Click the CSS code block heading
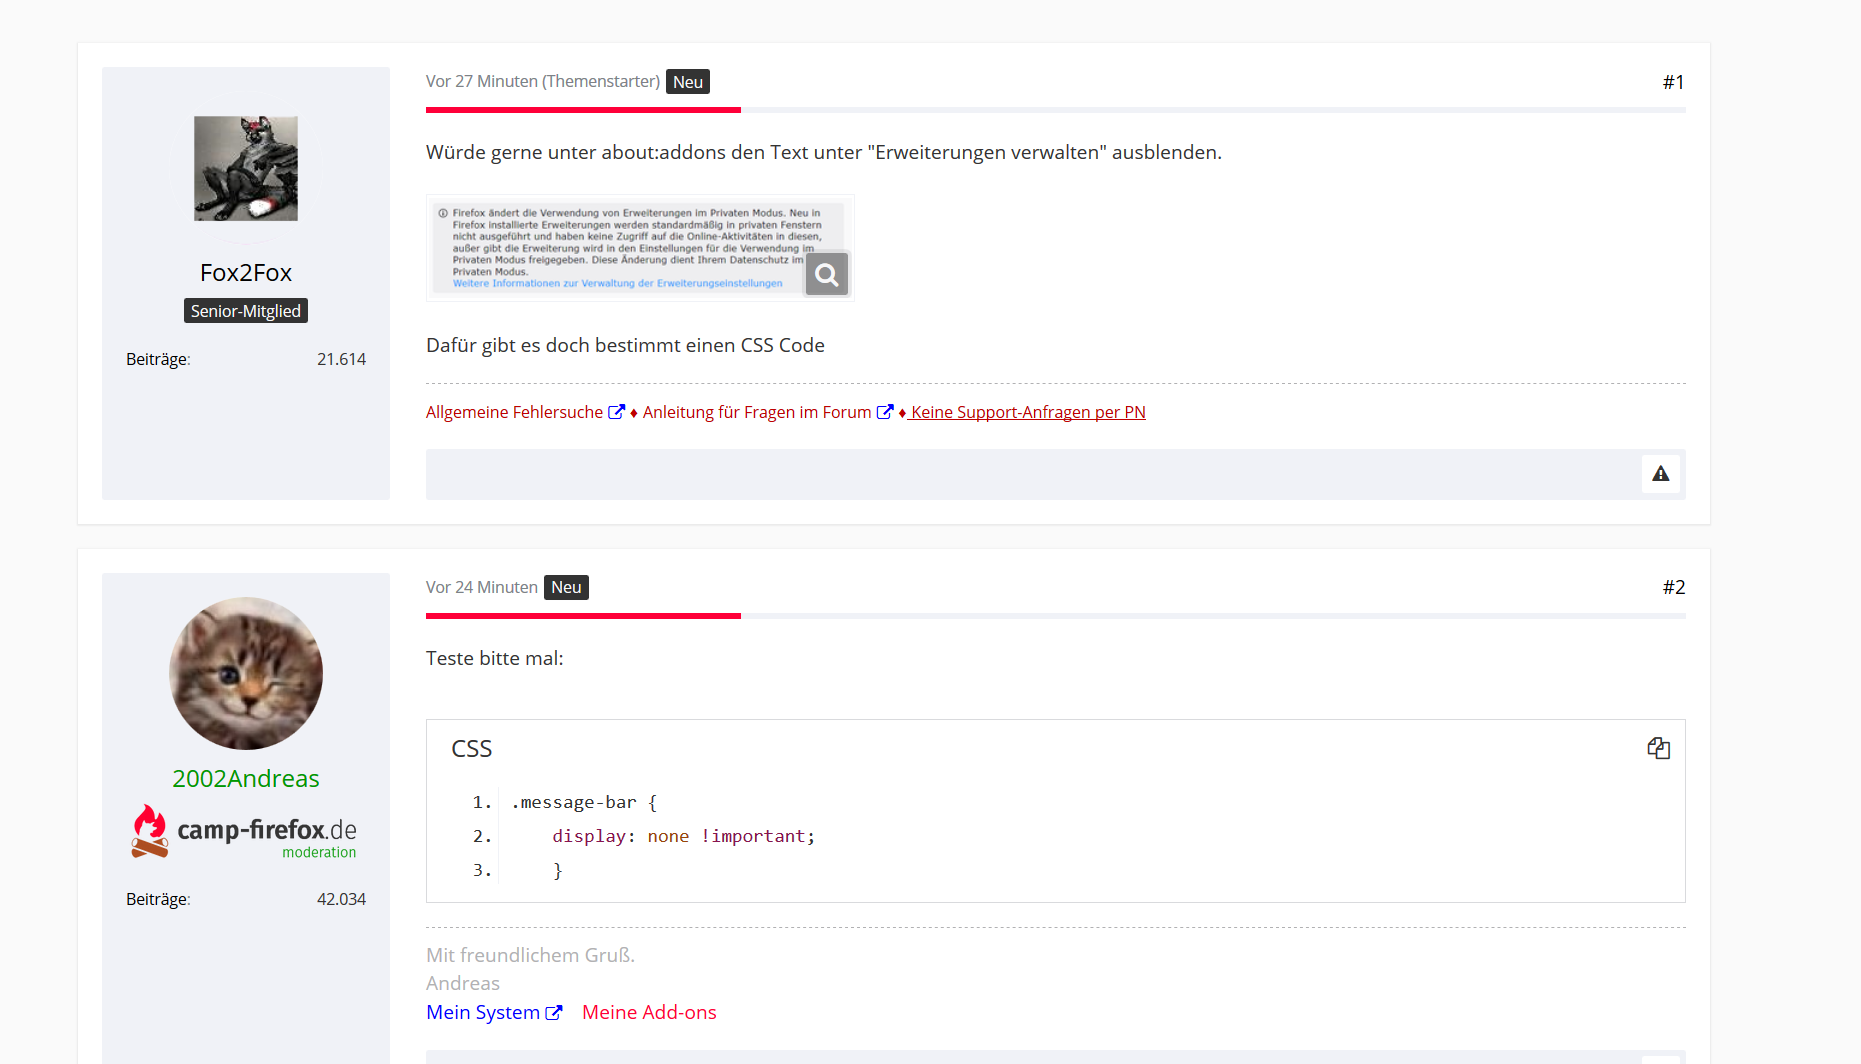The width and height of the screenshot is (1861, 1064). pos(472,749)
